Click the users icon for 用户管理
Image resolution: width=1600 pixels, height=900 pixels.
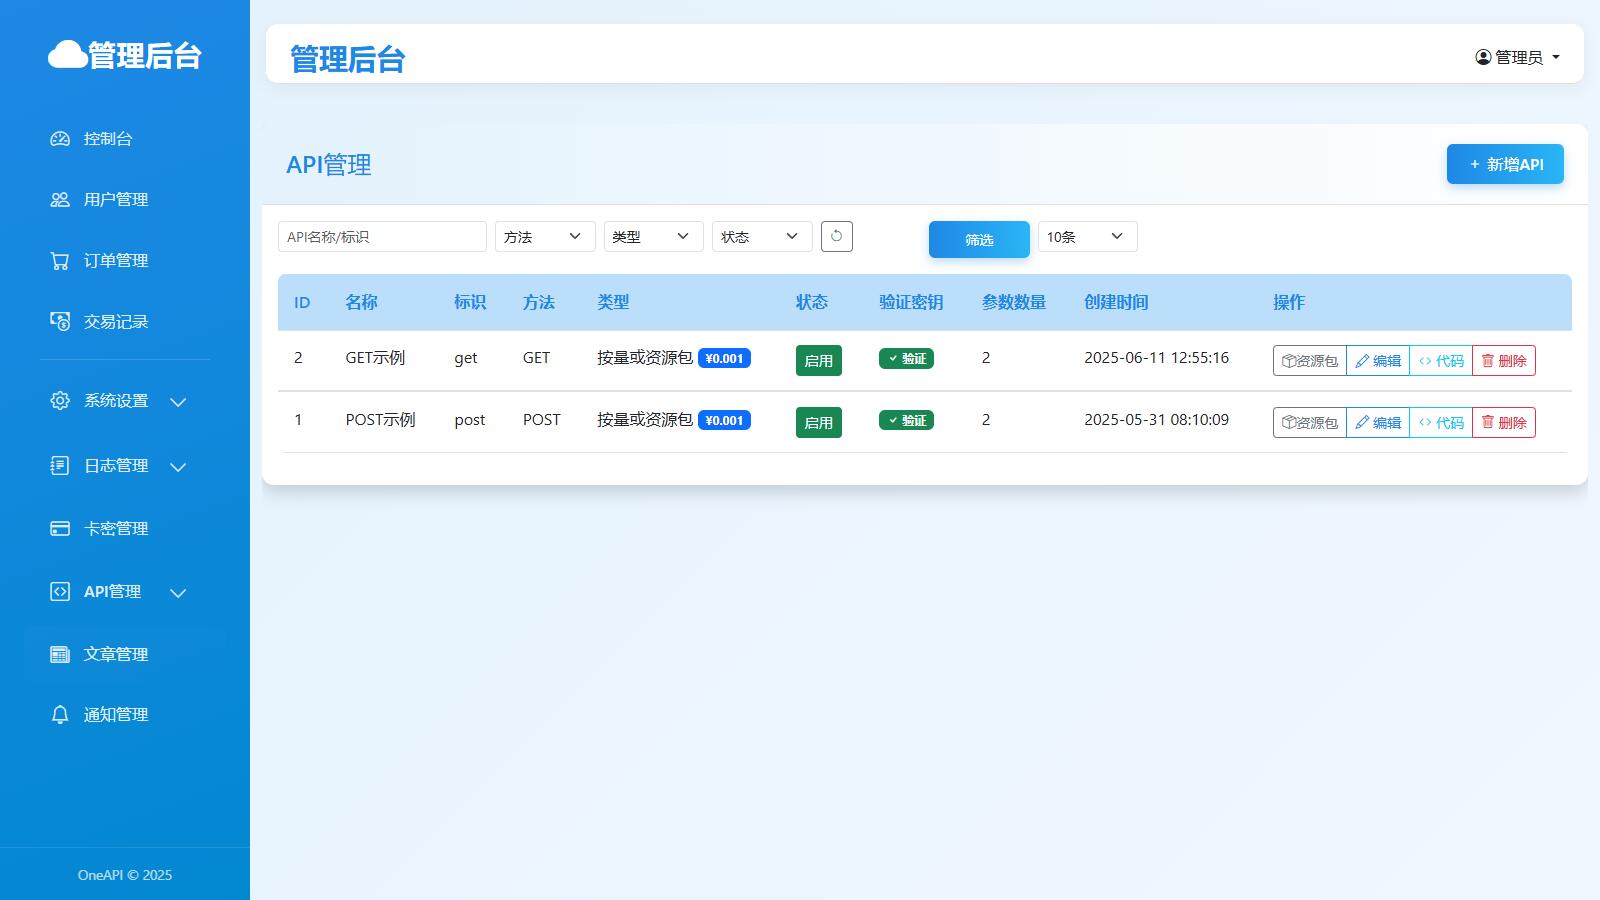tap(60, 200)
